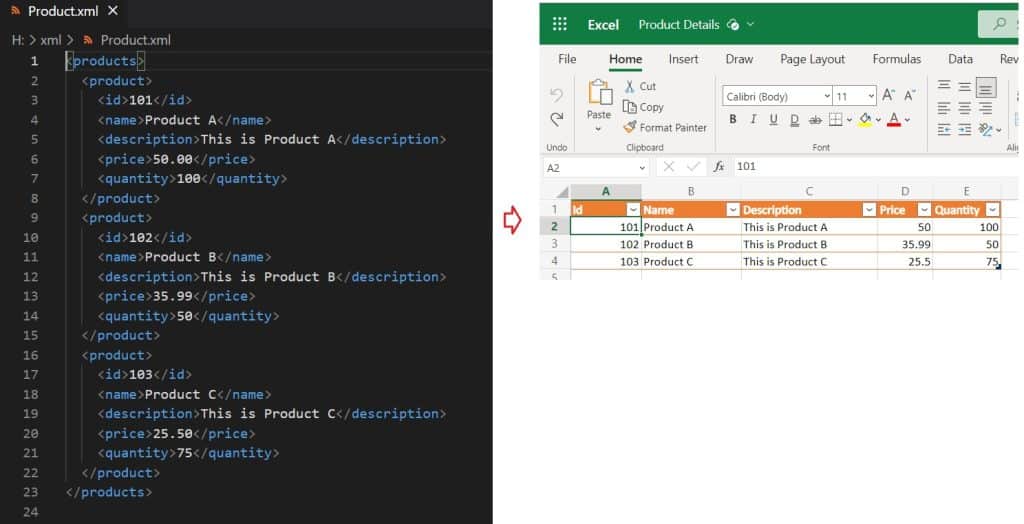Click the cloud save status icon
Image resolution: width=1024 pixels, height=524 pixels.
click(733, 25)
